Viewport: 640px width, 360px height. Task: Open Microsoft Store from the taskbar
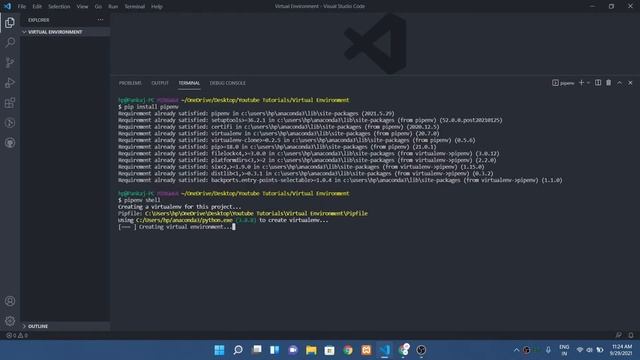pyautogui.click(x=329, y=350)
